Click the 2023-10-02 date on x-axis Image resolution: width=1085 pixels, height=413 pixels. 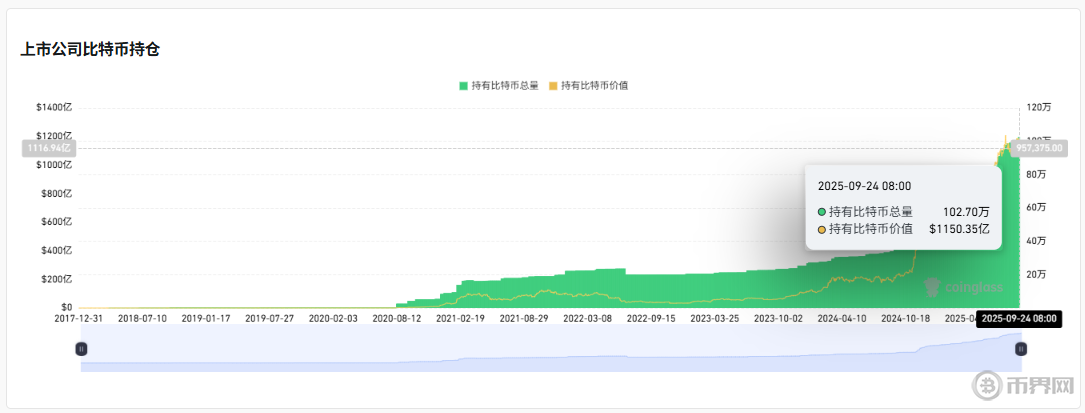click(778, 318)
